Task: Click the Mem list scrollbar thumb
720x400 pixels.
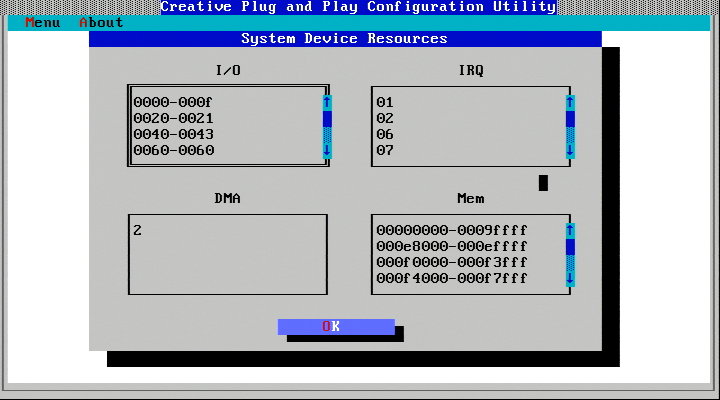Action: click(570, 247)
